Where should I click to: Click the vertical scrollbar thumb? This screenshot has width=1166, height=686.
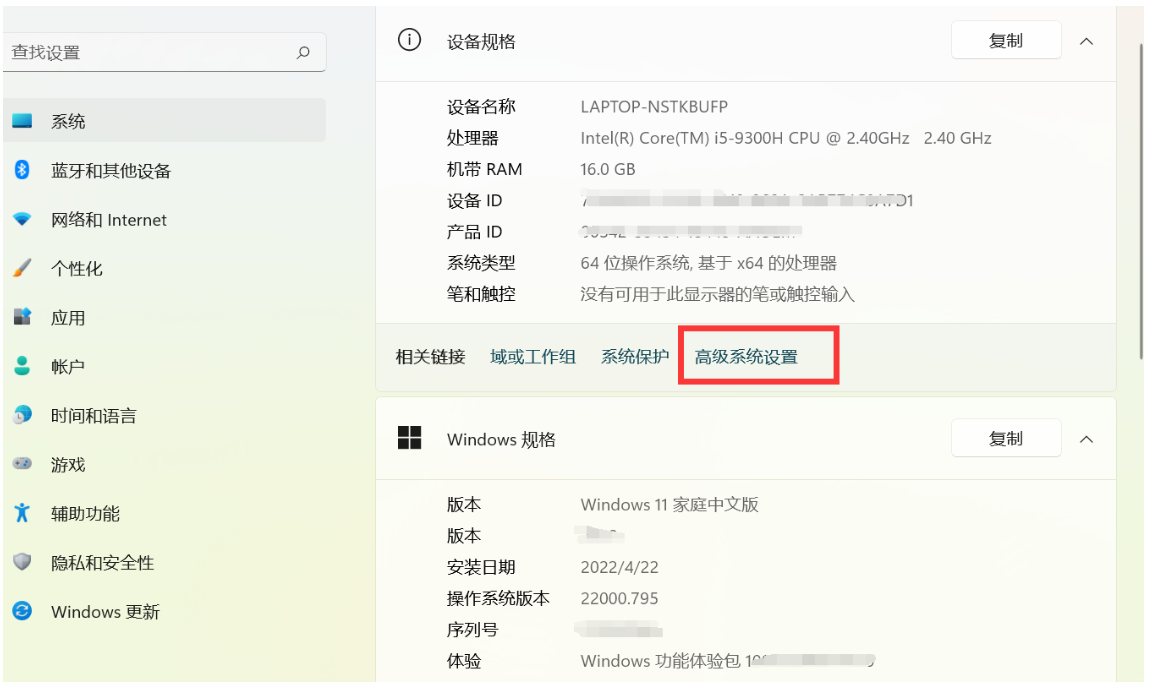pyautogui.click(x=1141, y=201)
